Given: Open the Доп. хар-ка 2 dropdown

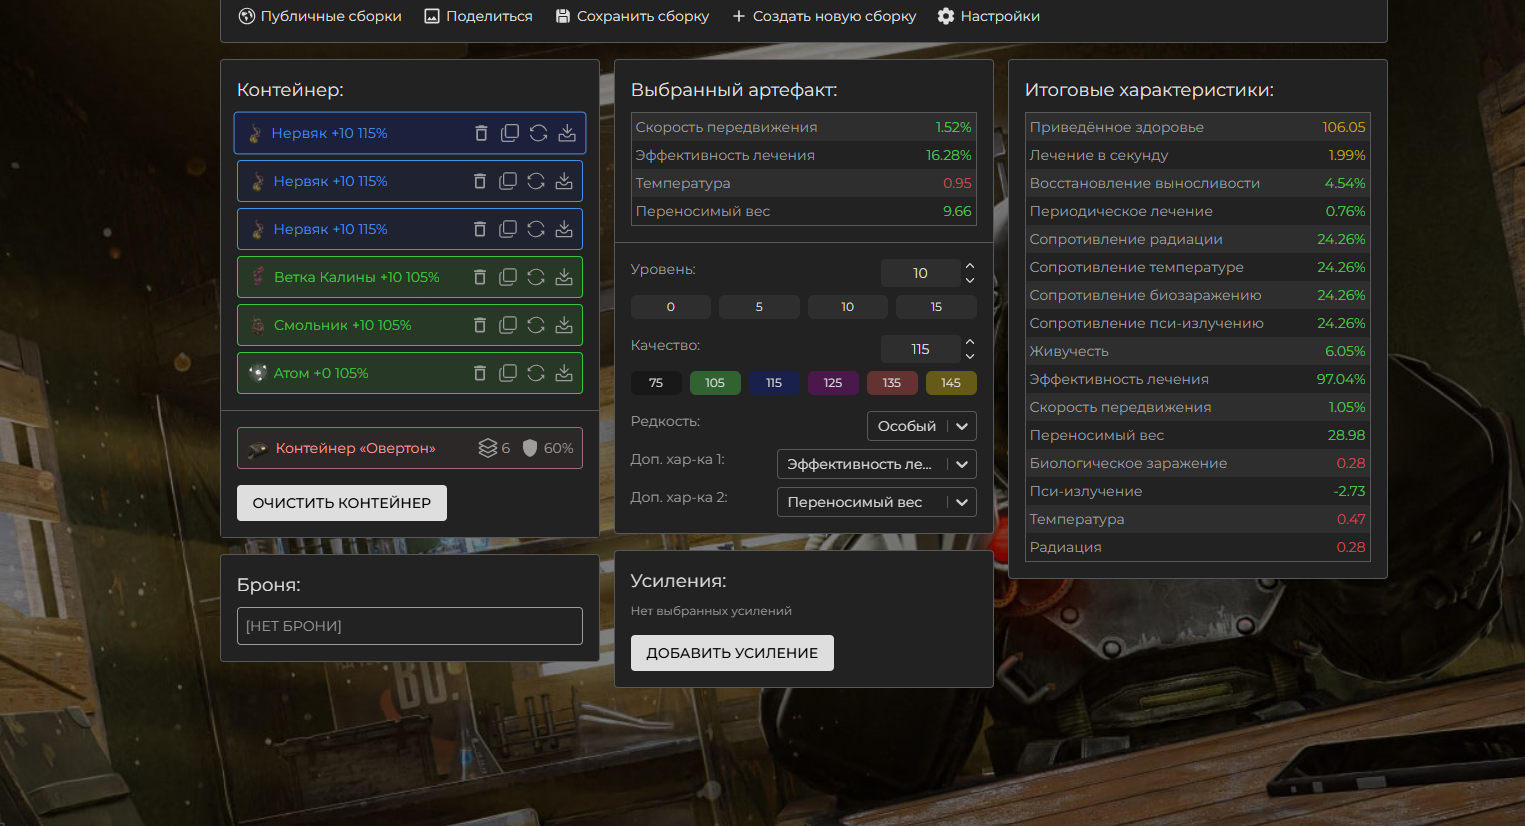Looking at the screenshot, I should 877,502.
